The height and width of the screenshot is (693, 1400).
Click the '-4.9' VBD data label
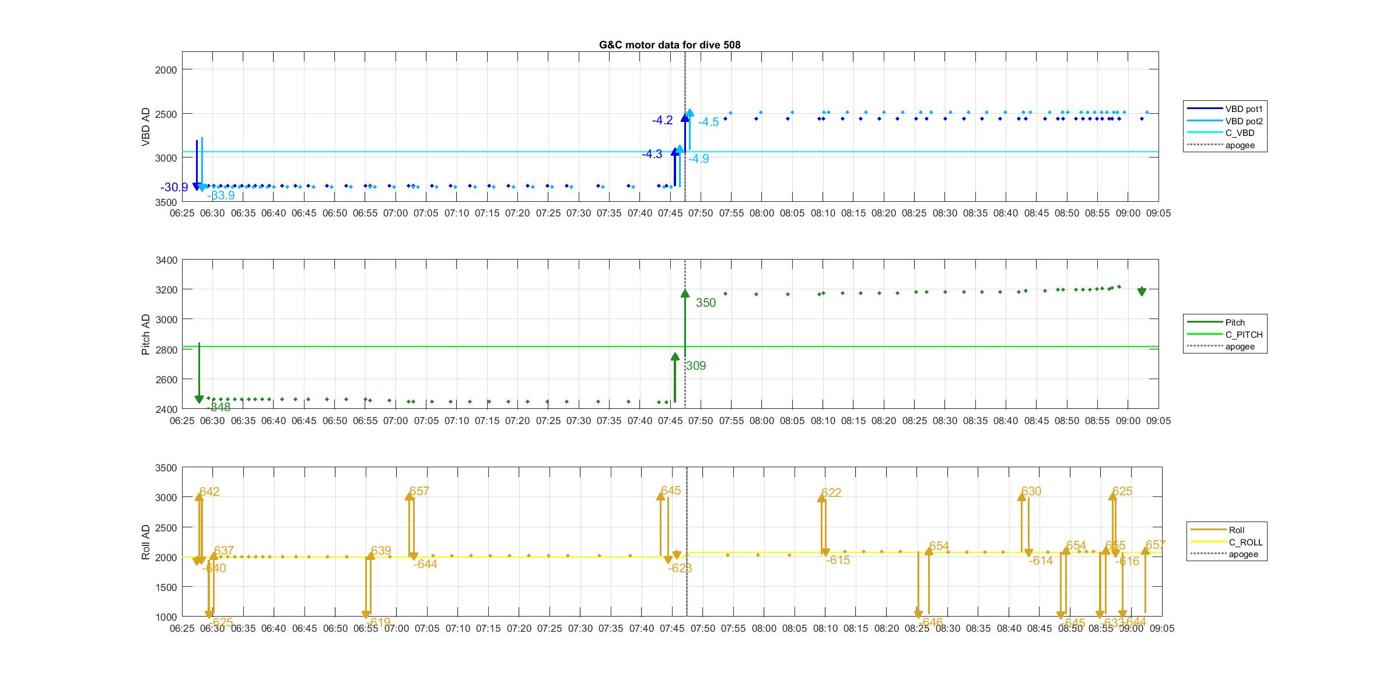698,159
